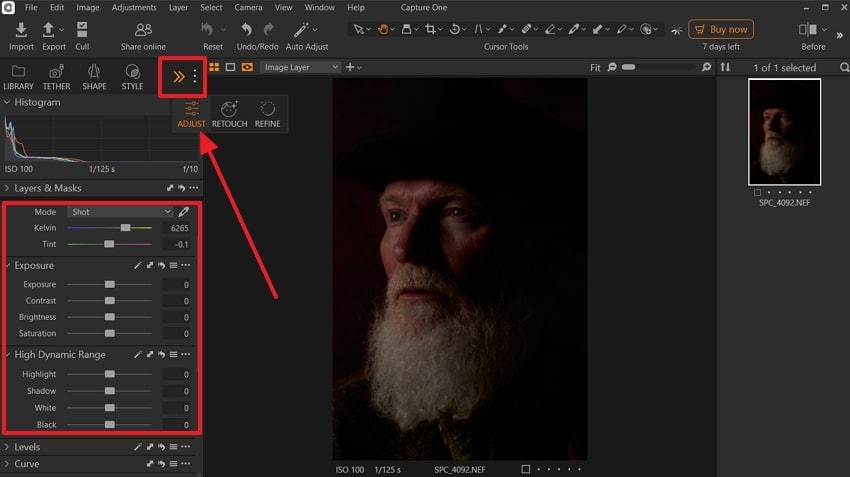The image size is (850, 477).
Task: Open Levels panel presets list icon
Action: tap(173, 447)
